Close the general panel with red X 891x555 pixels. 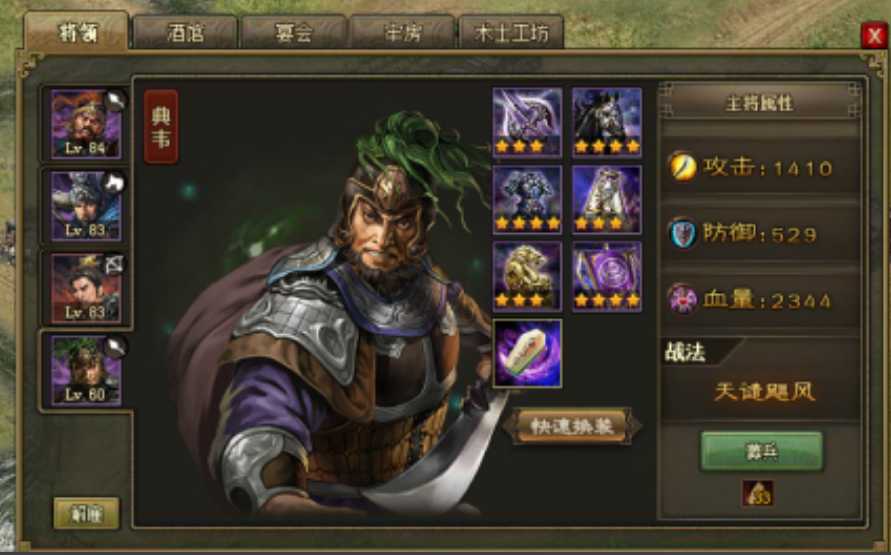[874, 36]
